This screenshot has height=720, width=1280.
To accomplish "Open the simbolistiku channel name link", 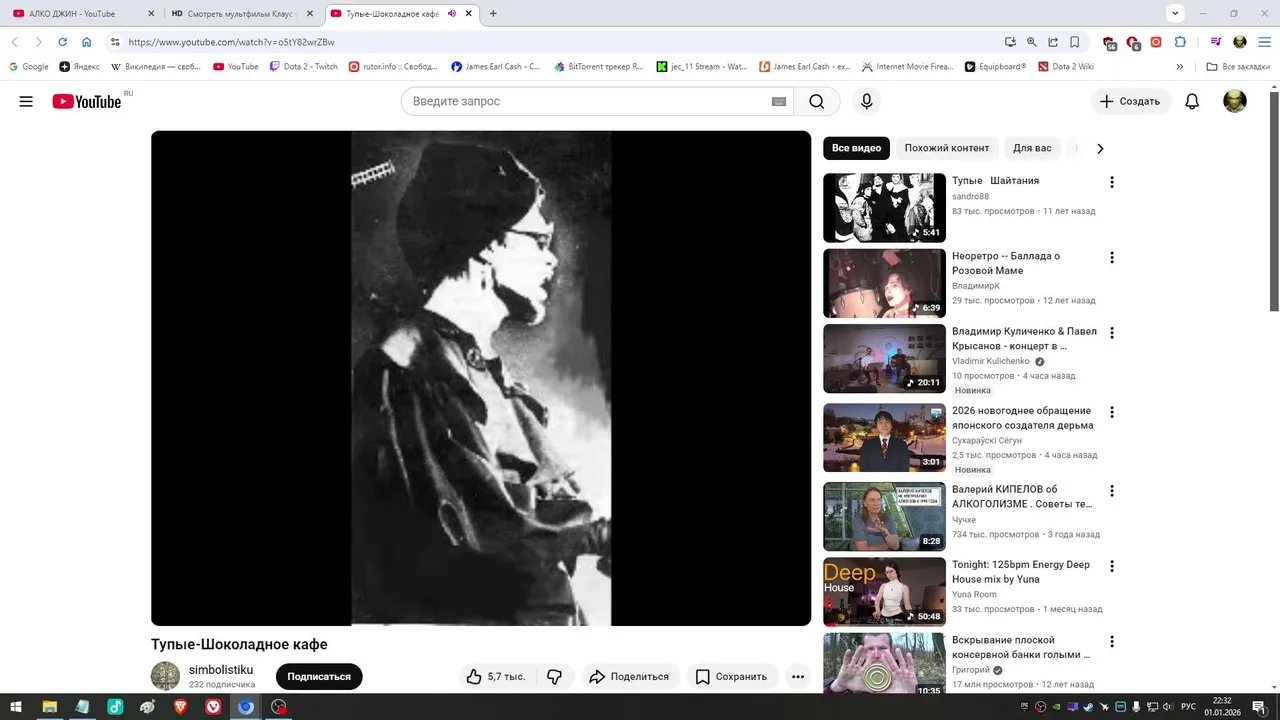I will tap(221, 670).
